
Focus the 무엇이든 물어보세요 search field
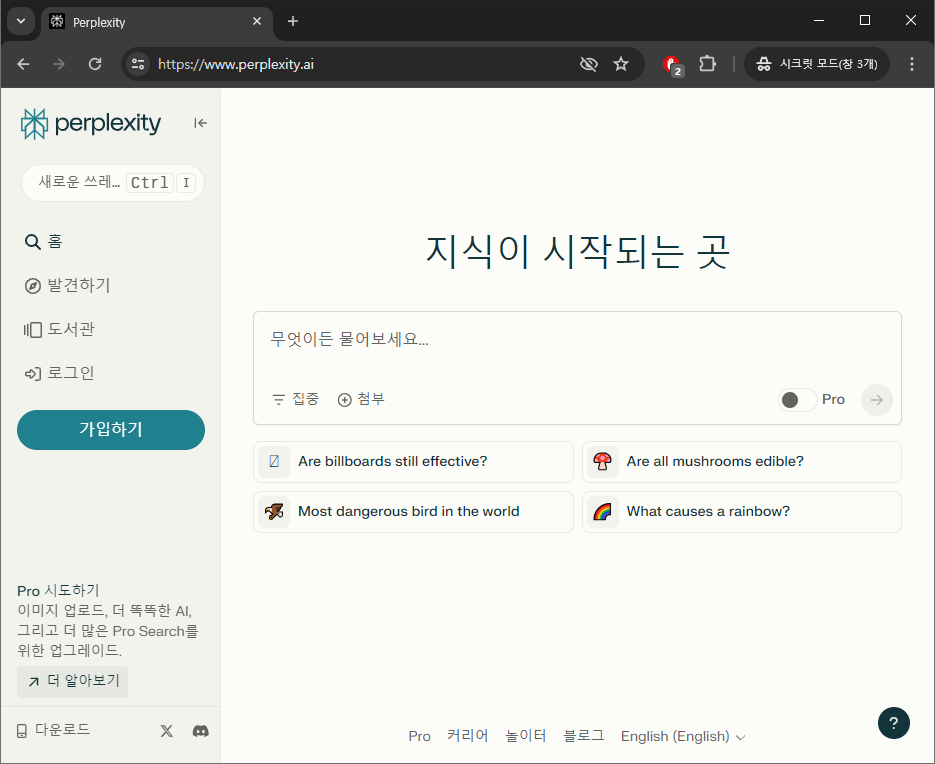577,339
